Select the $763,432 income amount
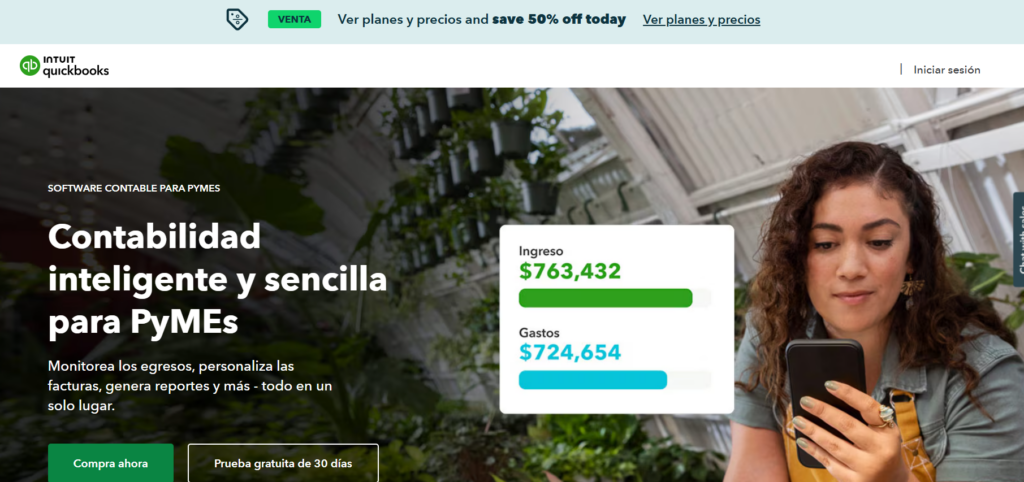Viewport: 1024px width, 482px height. coord(570,271)
